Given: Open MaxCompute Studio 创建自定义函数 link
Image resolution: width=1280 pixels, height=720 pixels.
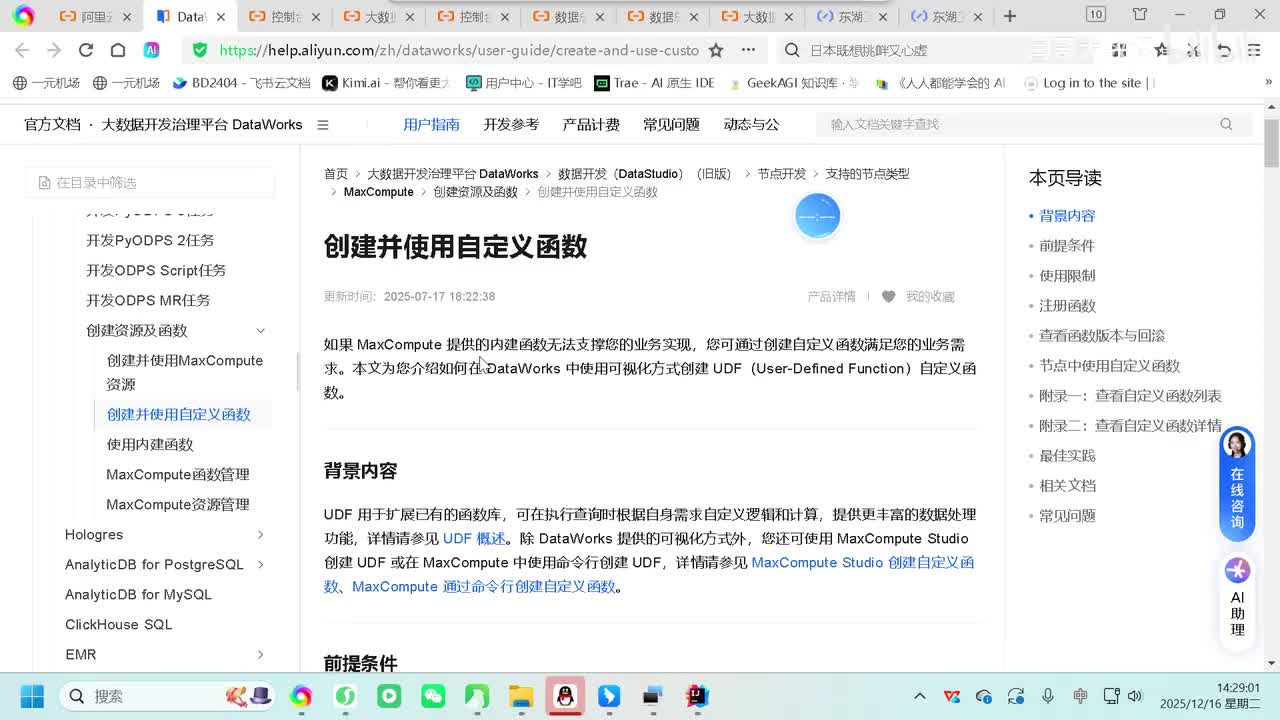Looking at the screenshot, I should pyautogui.click(x=649, y=574).
